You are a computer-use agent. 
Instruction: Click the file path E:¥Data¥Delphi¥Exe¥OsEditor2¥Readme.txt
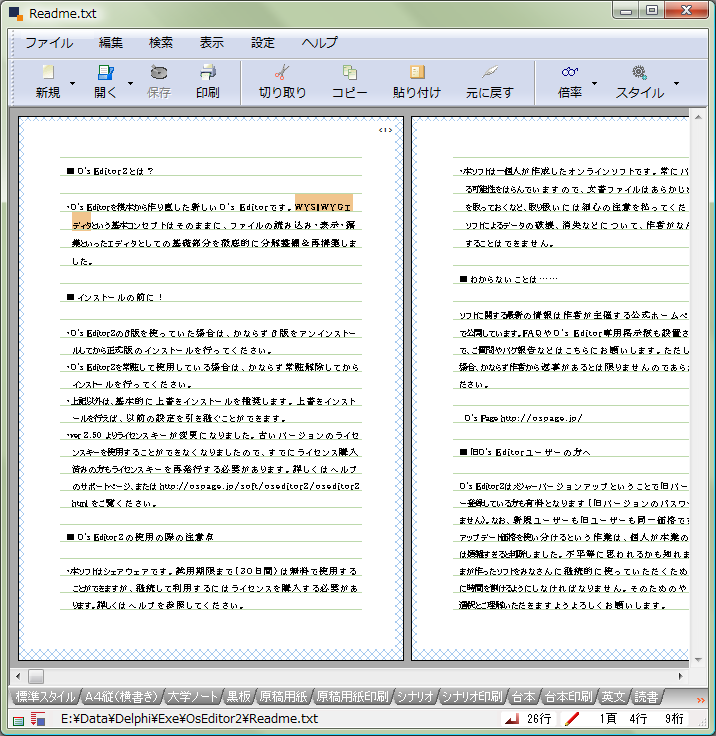tap(189, 719)
